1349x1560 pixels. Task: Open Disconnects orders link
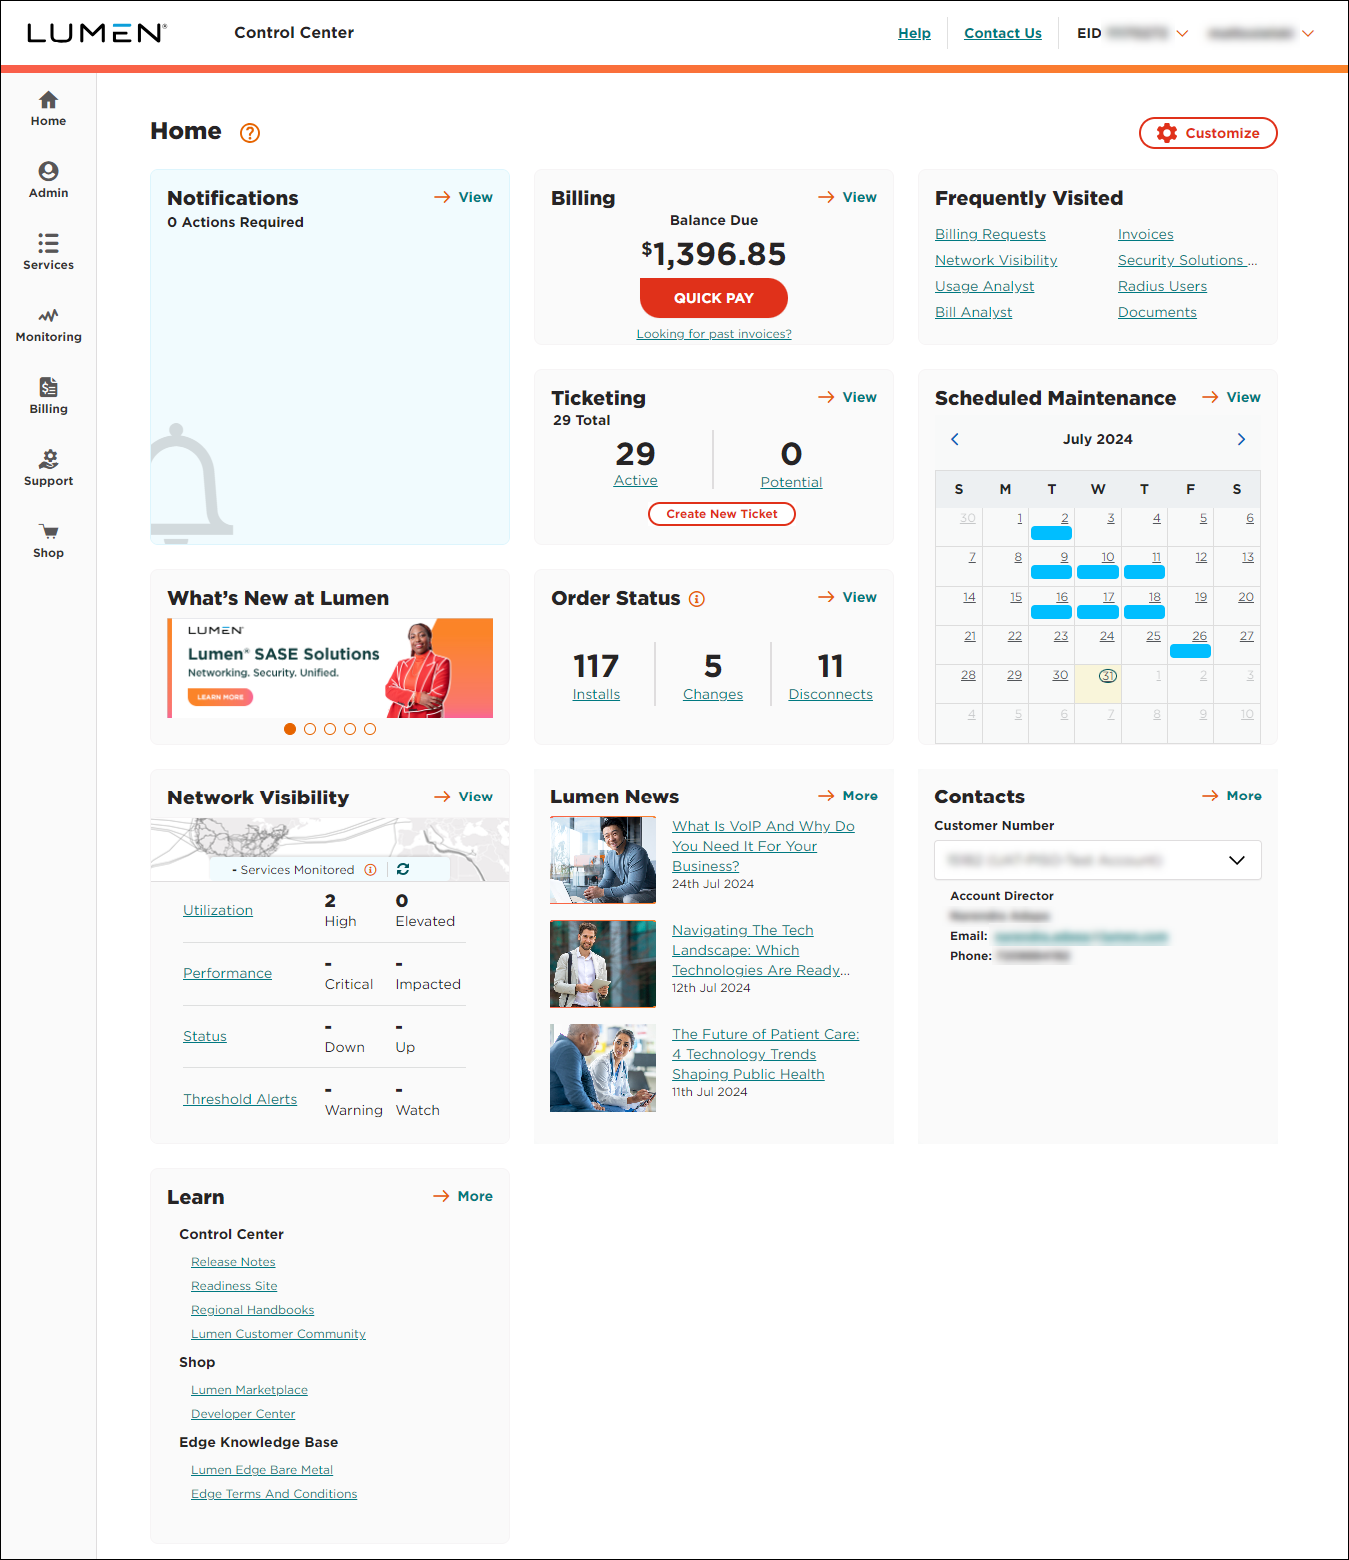point(830,695)
